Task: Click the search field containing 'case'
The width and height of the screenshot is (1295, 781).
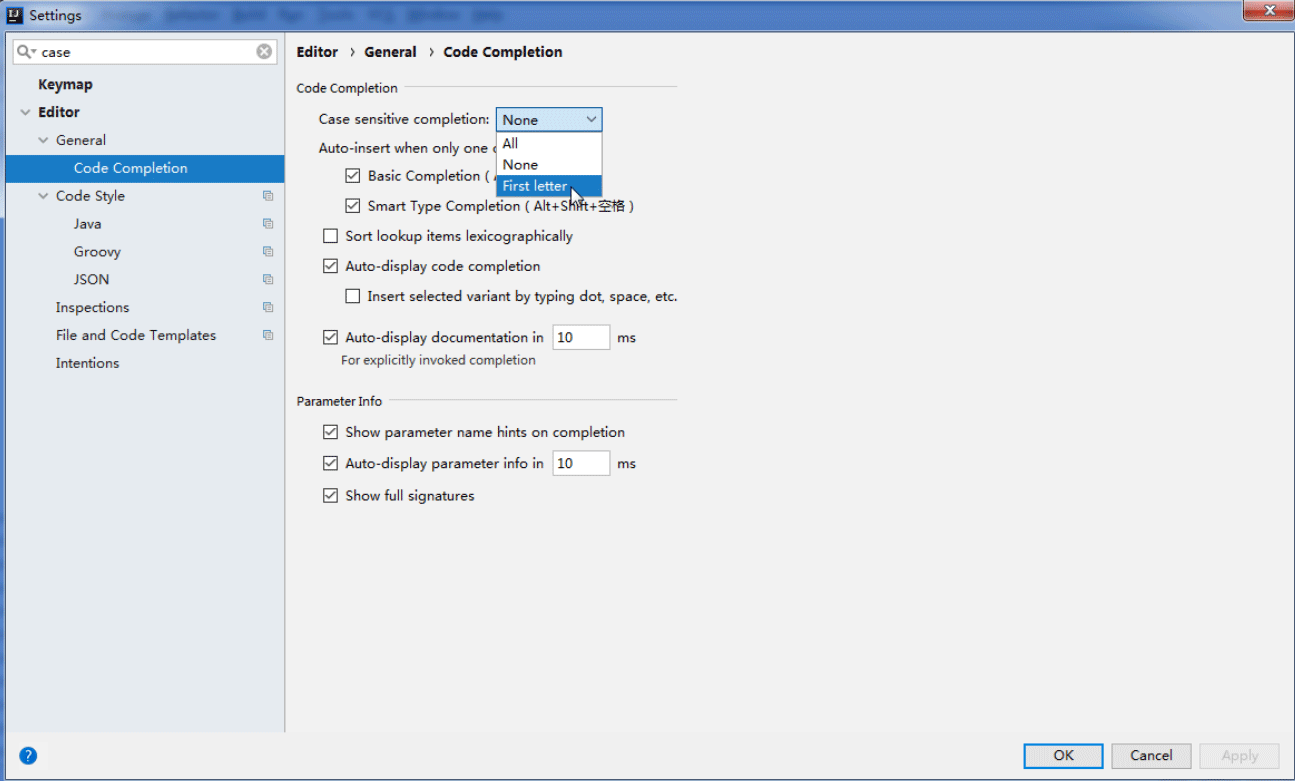Action: coord(145,52)
